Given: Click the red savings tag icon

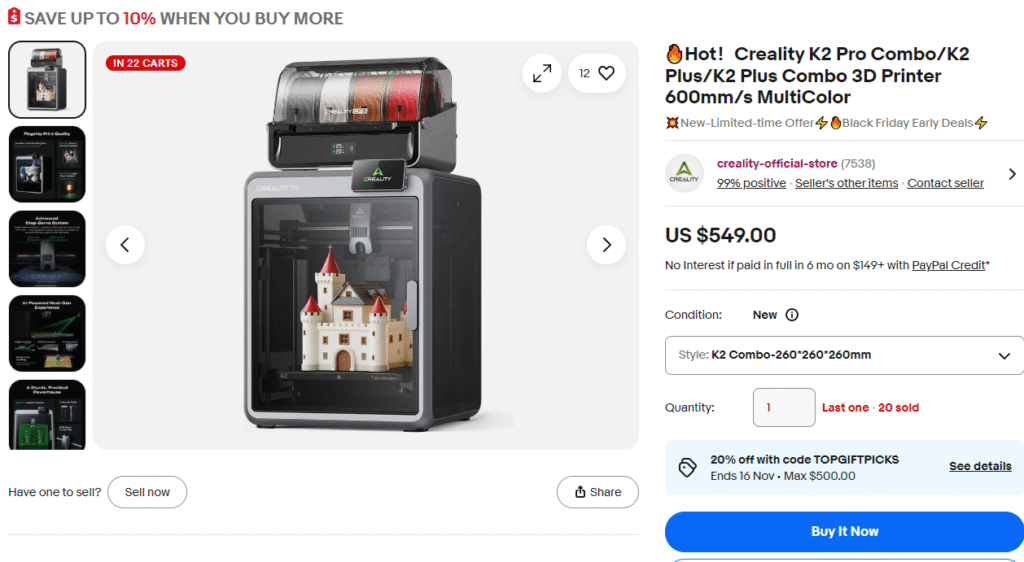Looking at the screenshot, I should [14, 18].
